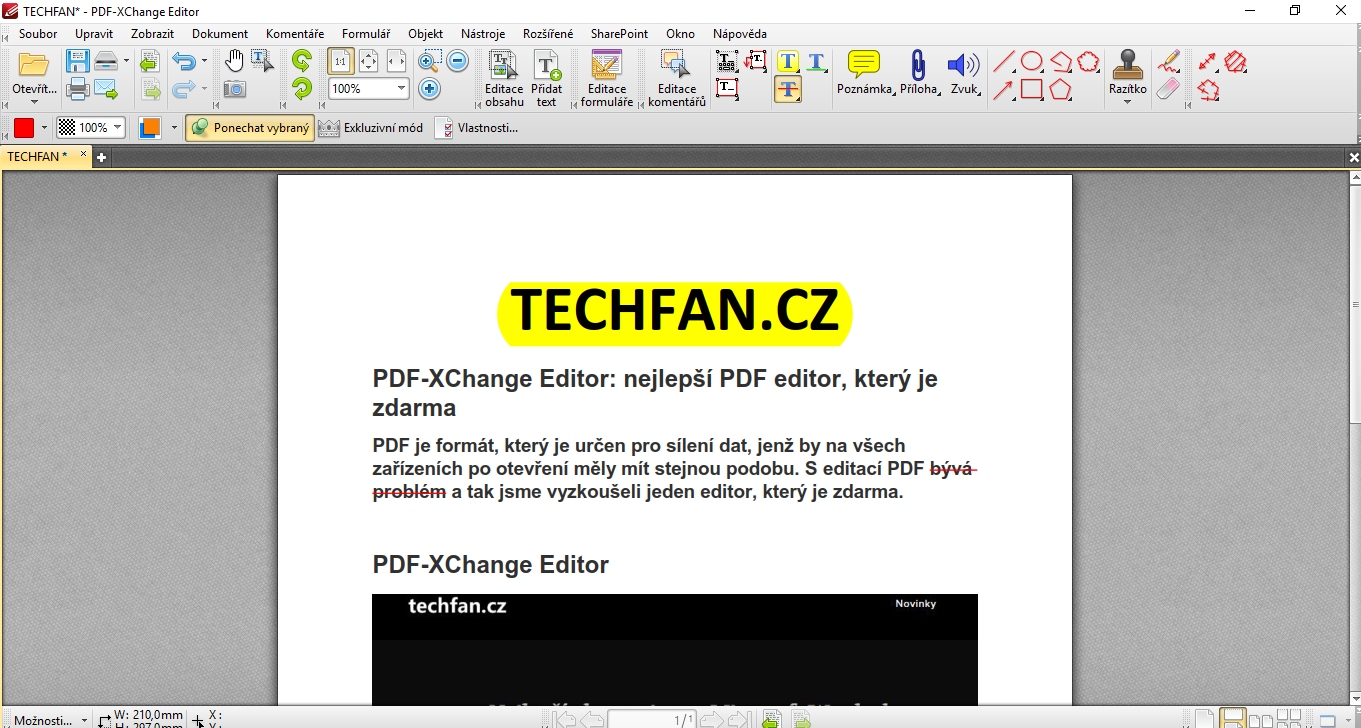Expand the Otevřít dropdown arrow
Viewport: 1361px width, 728px height.
(34, 102)
